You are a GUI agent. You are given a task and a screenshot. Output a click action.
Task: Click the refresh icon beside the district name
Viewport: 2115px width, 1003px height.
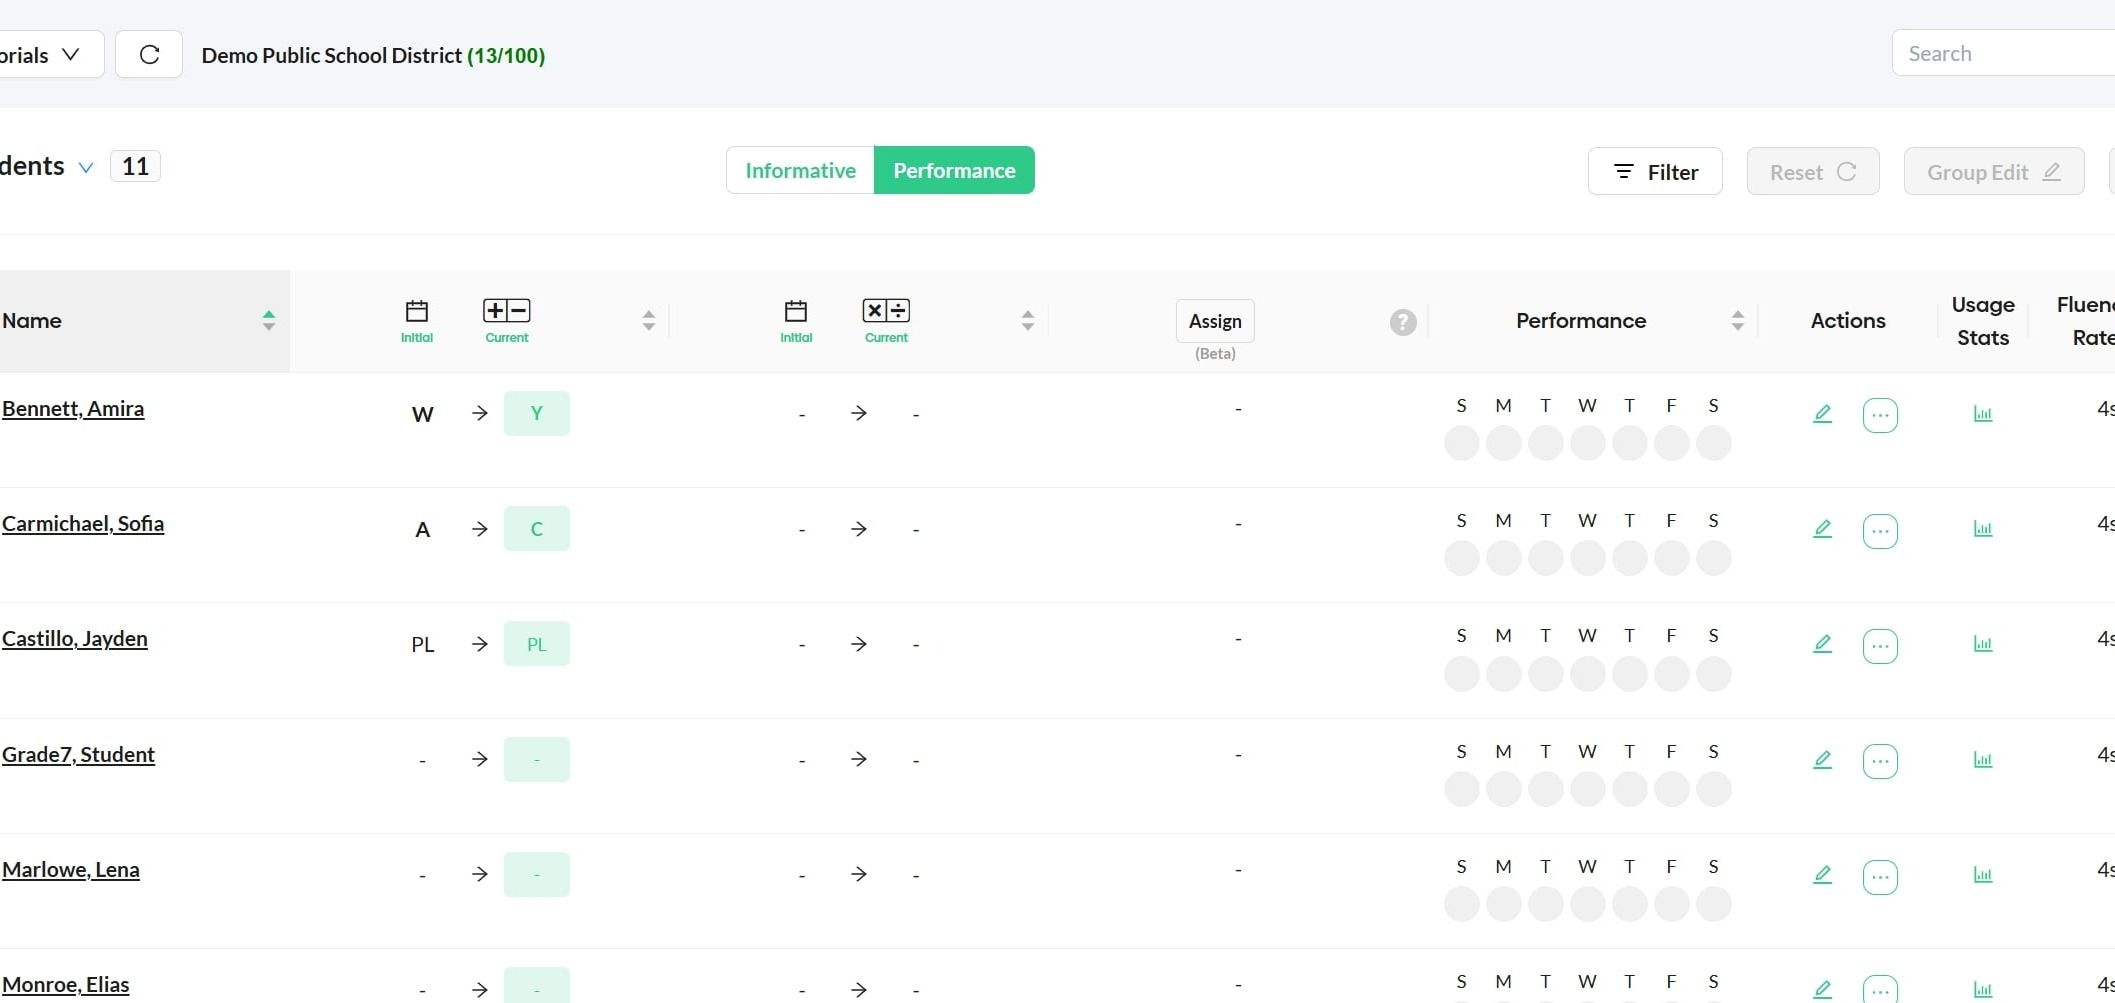point(149,54)
